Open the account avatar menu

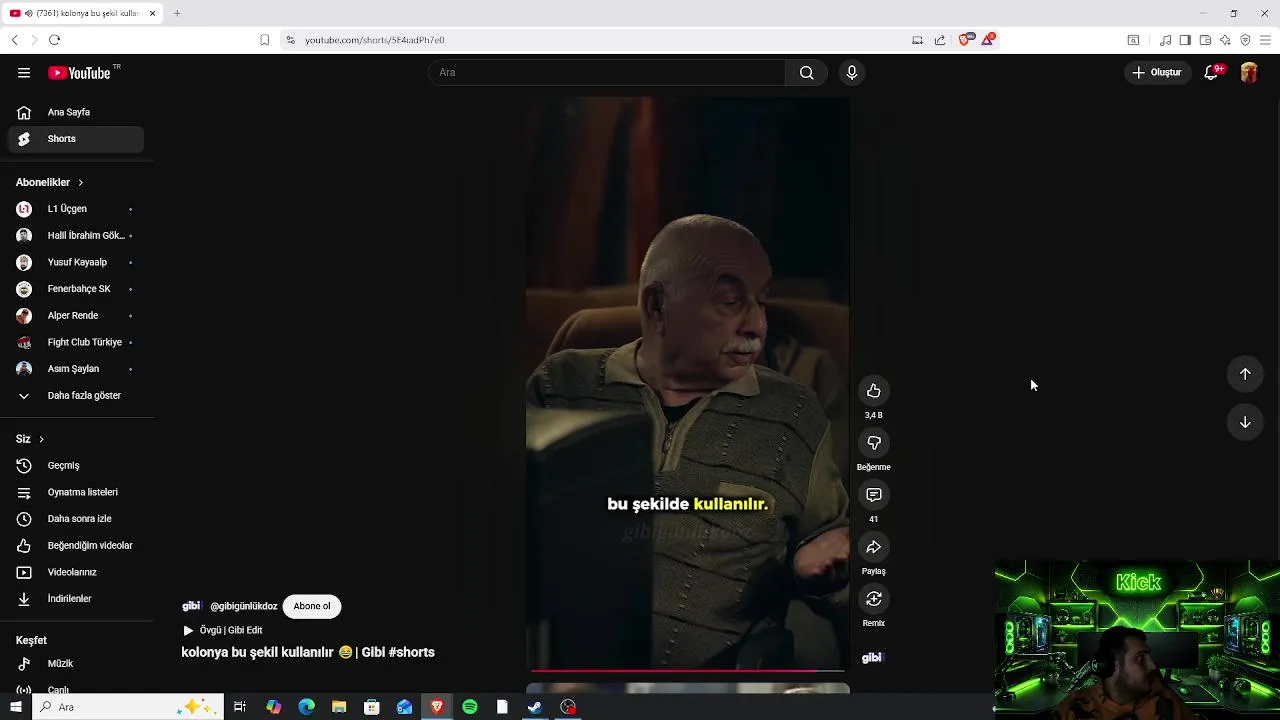[x=1249, y=72]
